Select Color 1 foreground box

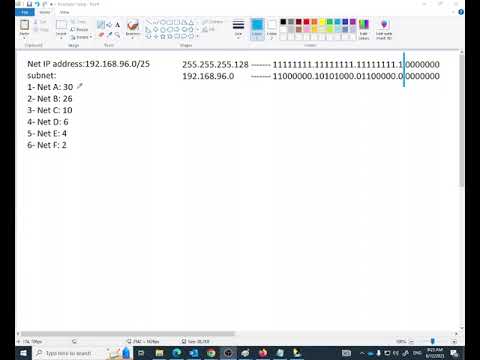(257, 29)
